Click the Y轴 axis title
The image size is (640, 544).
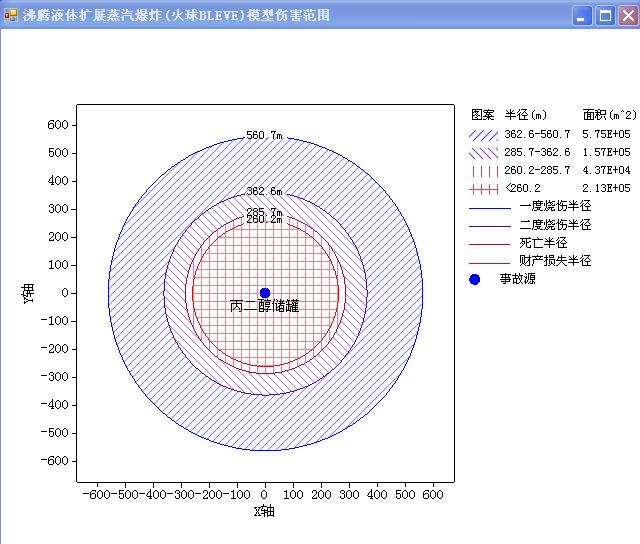coord(28,293)
